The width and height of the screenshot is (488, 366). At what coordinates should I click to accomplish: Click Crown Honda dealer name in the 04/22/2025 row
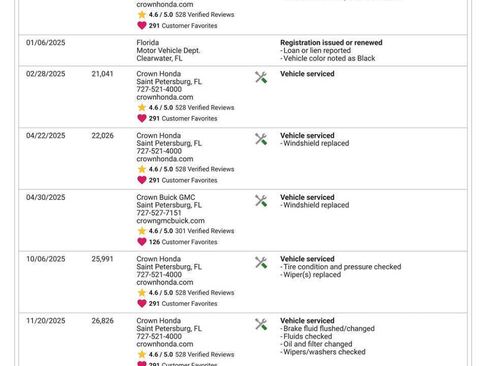[x=159, y=136]
